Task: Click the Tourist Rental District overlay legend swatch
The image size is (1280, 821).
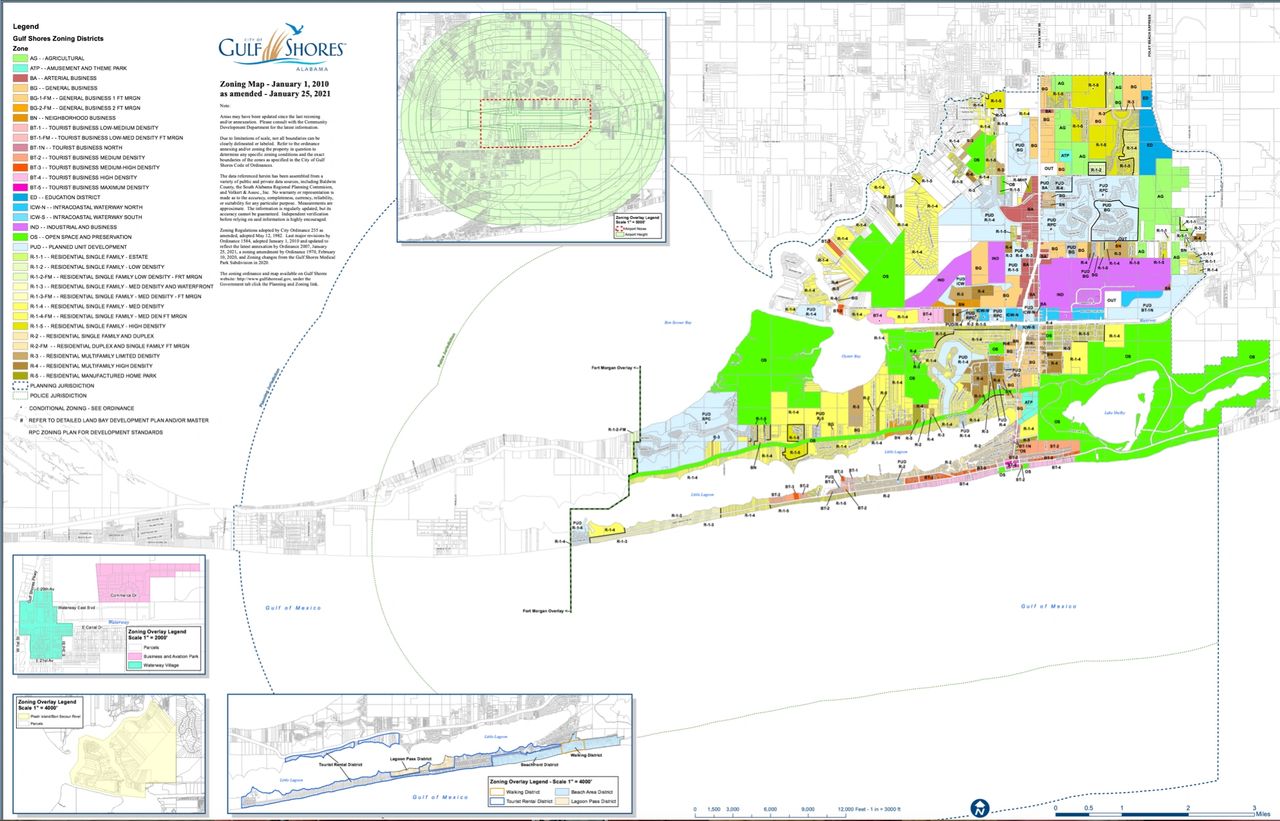Action: coord(499,802)
